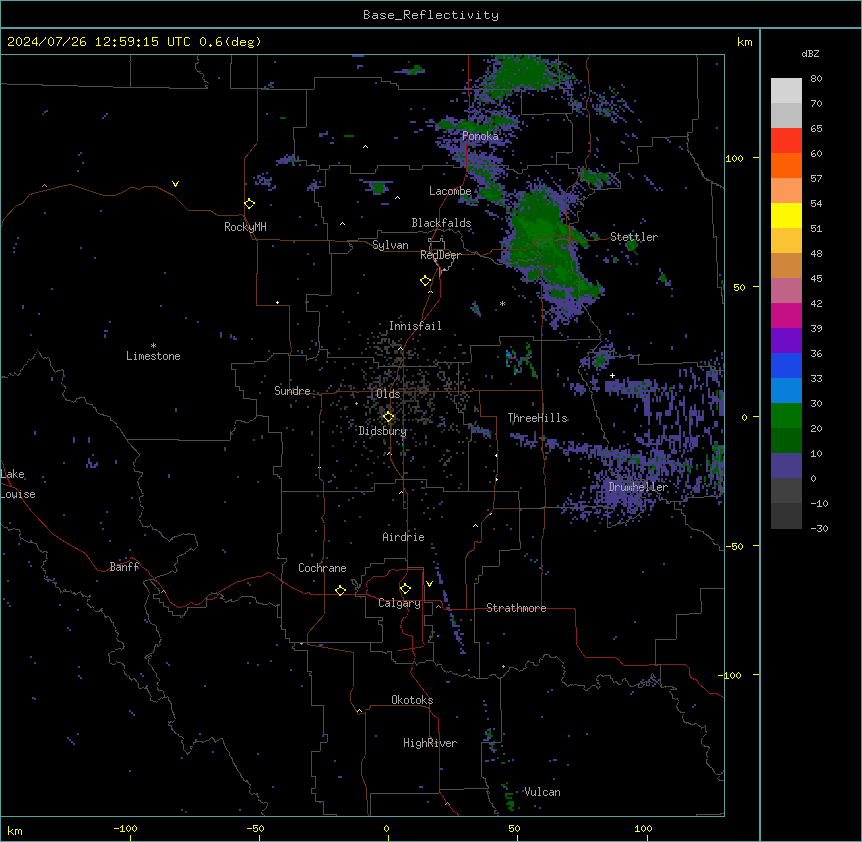The image size is (862, 842).
Task: Select the Louise label at left edge
Action: (x=18, y=495)
